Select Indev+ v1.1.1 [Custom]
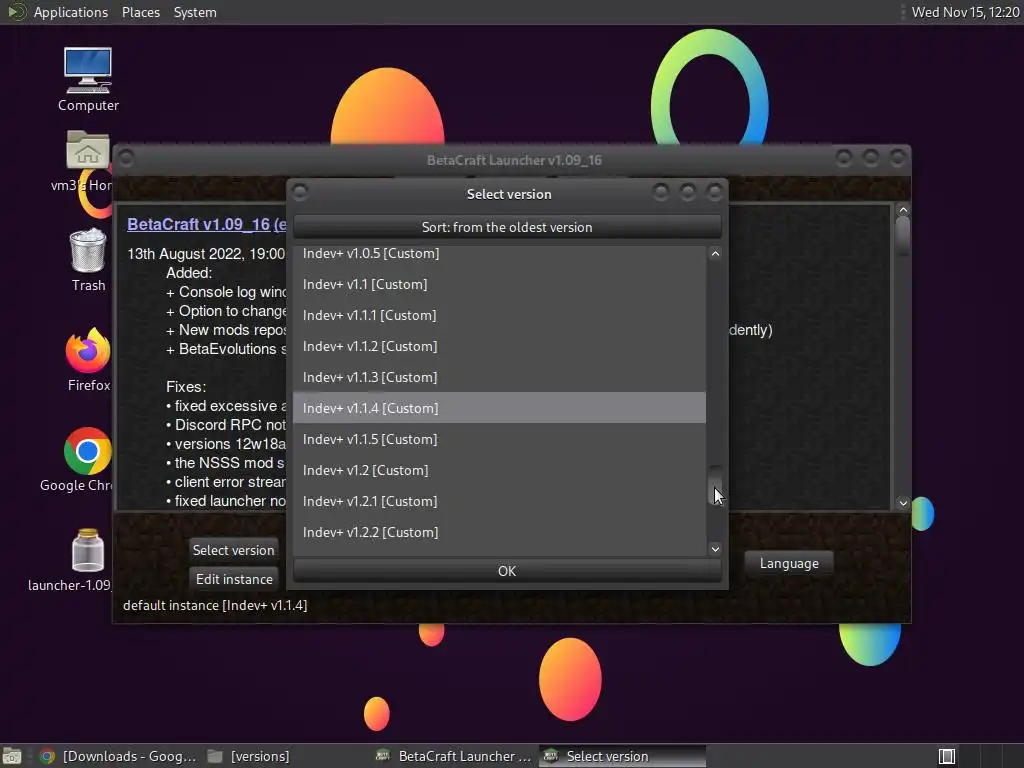Image resolution: width=1024 pixels, height=768 pixels. pyautogui.click(x=499, y=315)
